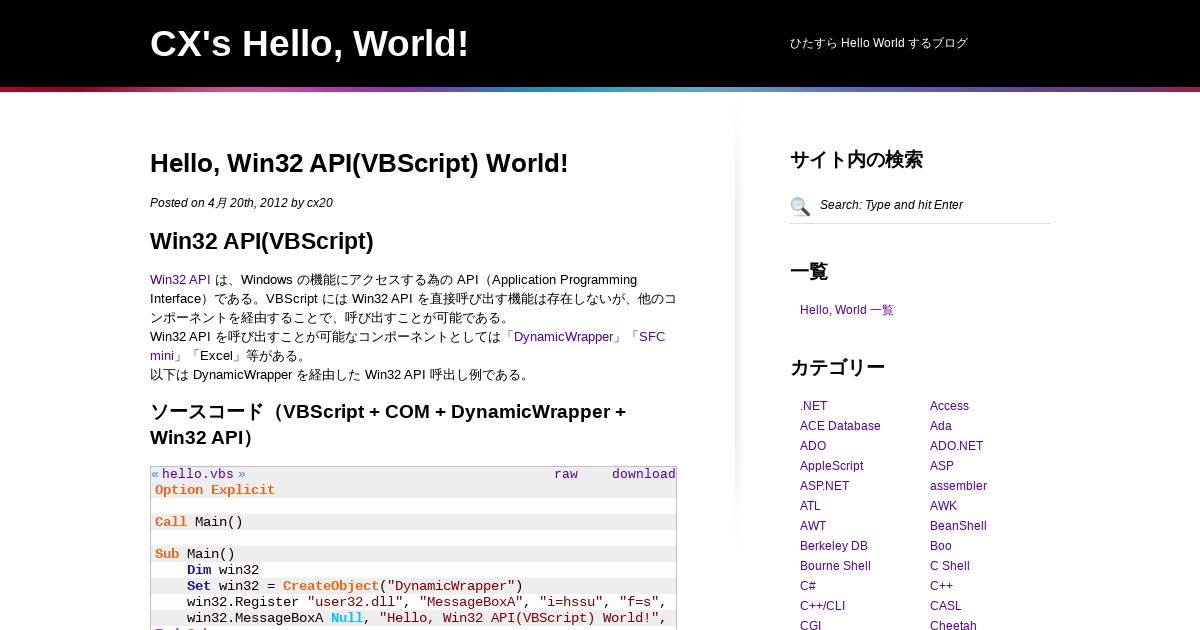Select the C++ category
The width and height of the screenshot is (1200, 630).
pyautogui.click(x=941, y=586)
